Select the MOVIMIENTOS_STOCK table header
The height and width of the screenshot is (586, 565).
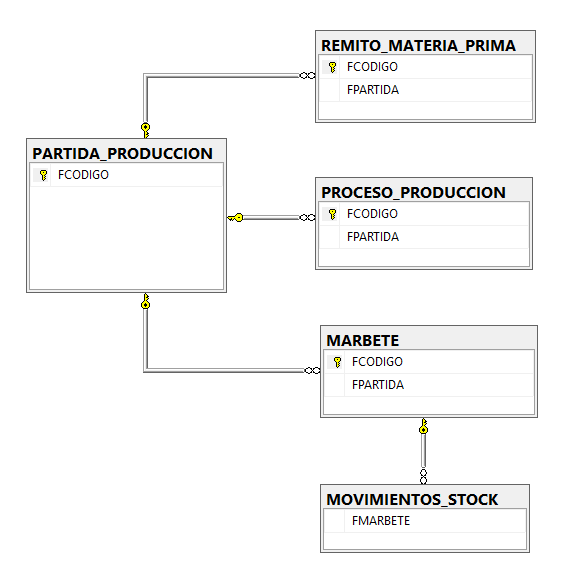[x=425, y=497]
